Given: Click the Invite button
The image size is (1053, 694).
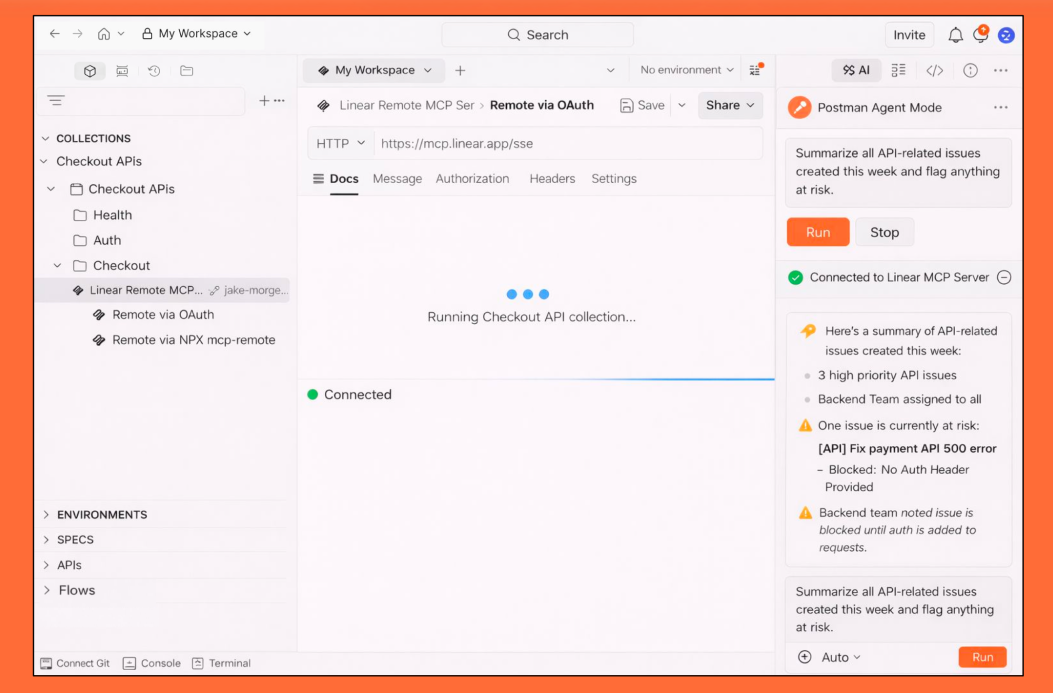Looking at the screenshot, I should pos(909,33).
